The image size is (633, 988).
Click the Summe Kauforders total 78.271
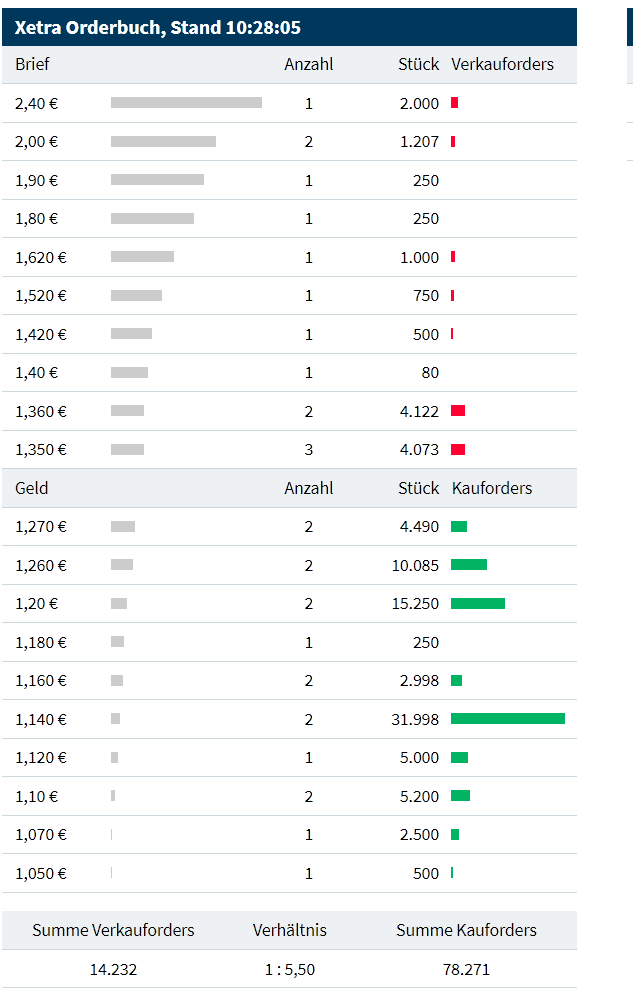pyautogui.click(x=466, y=969)
